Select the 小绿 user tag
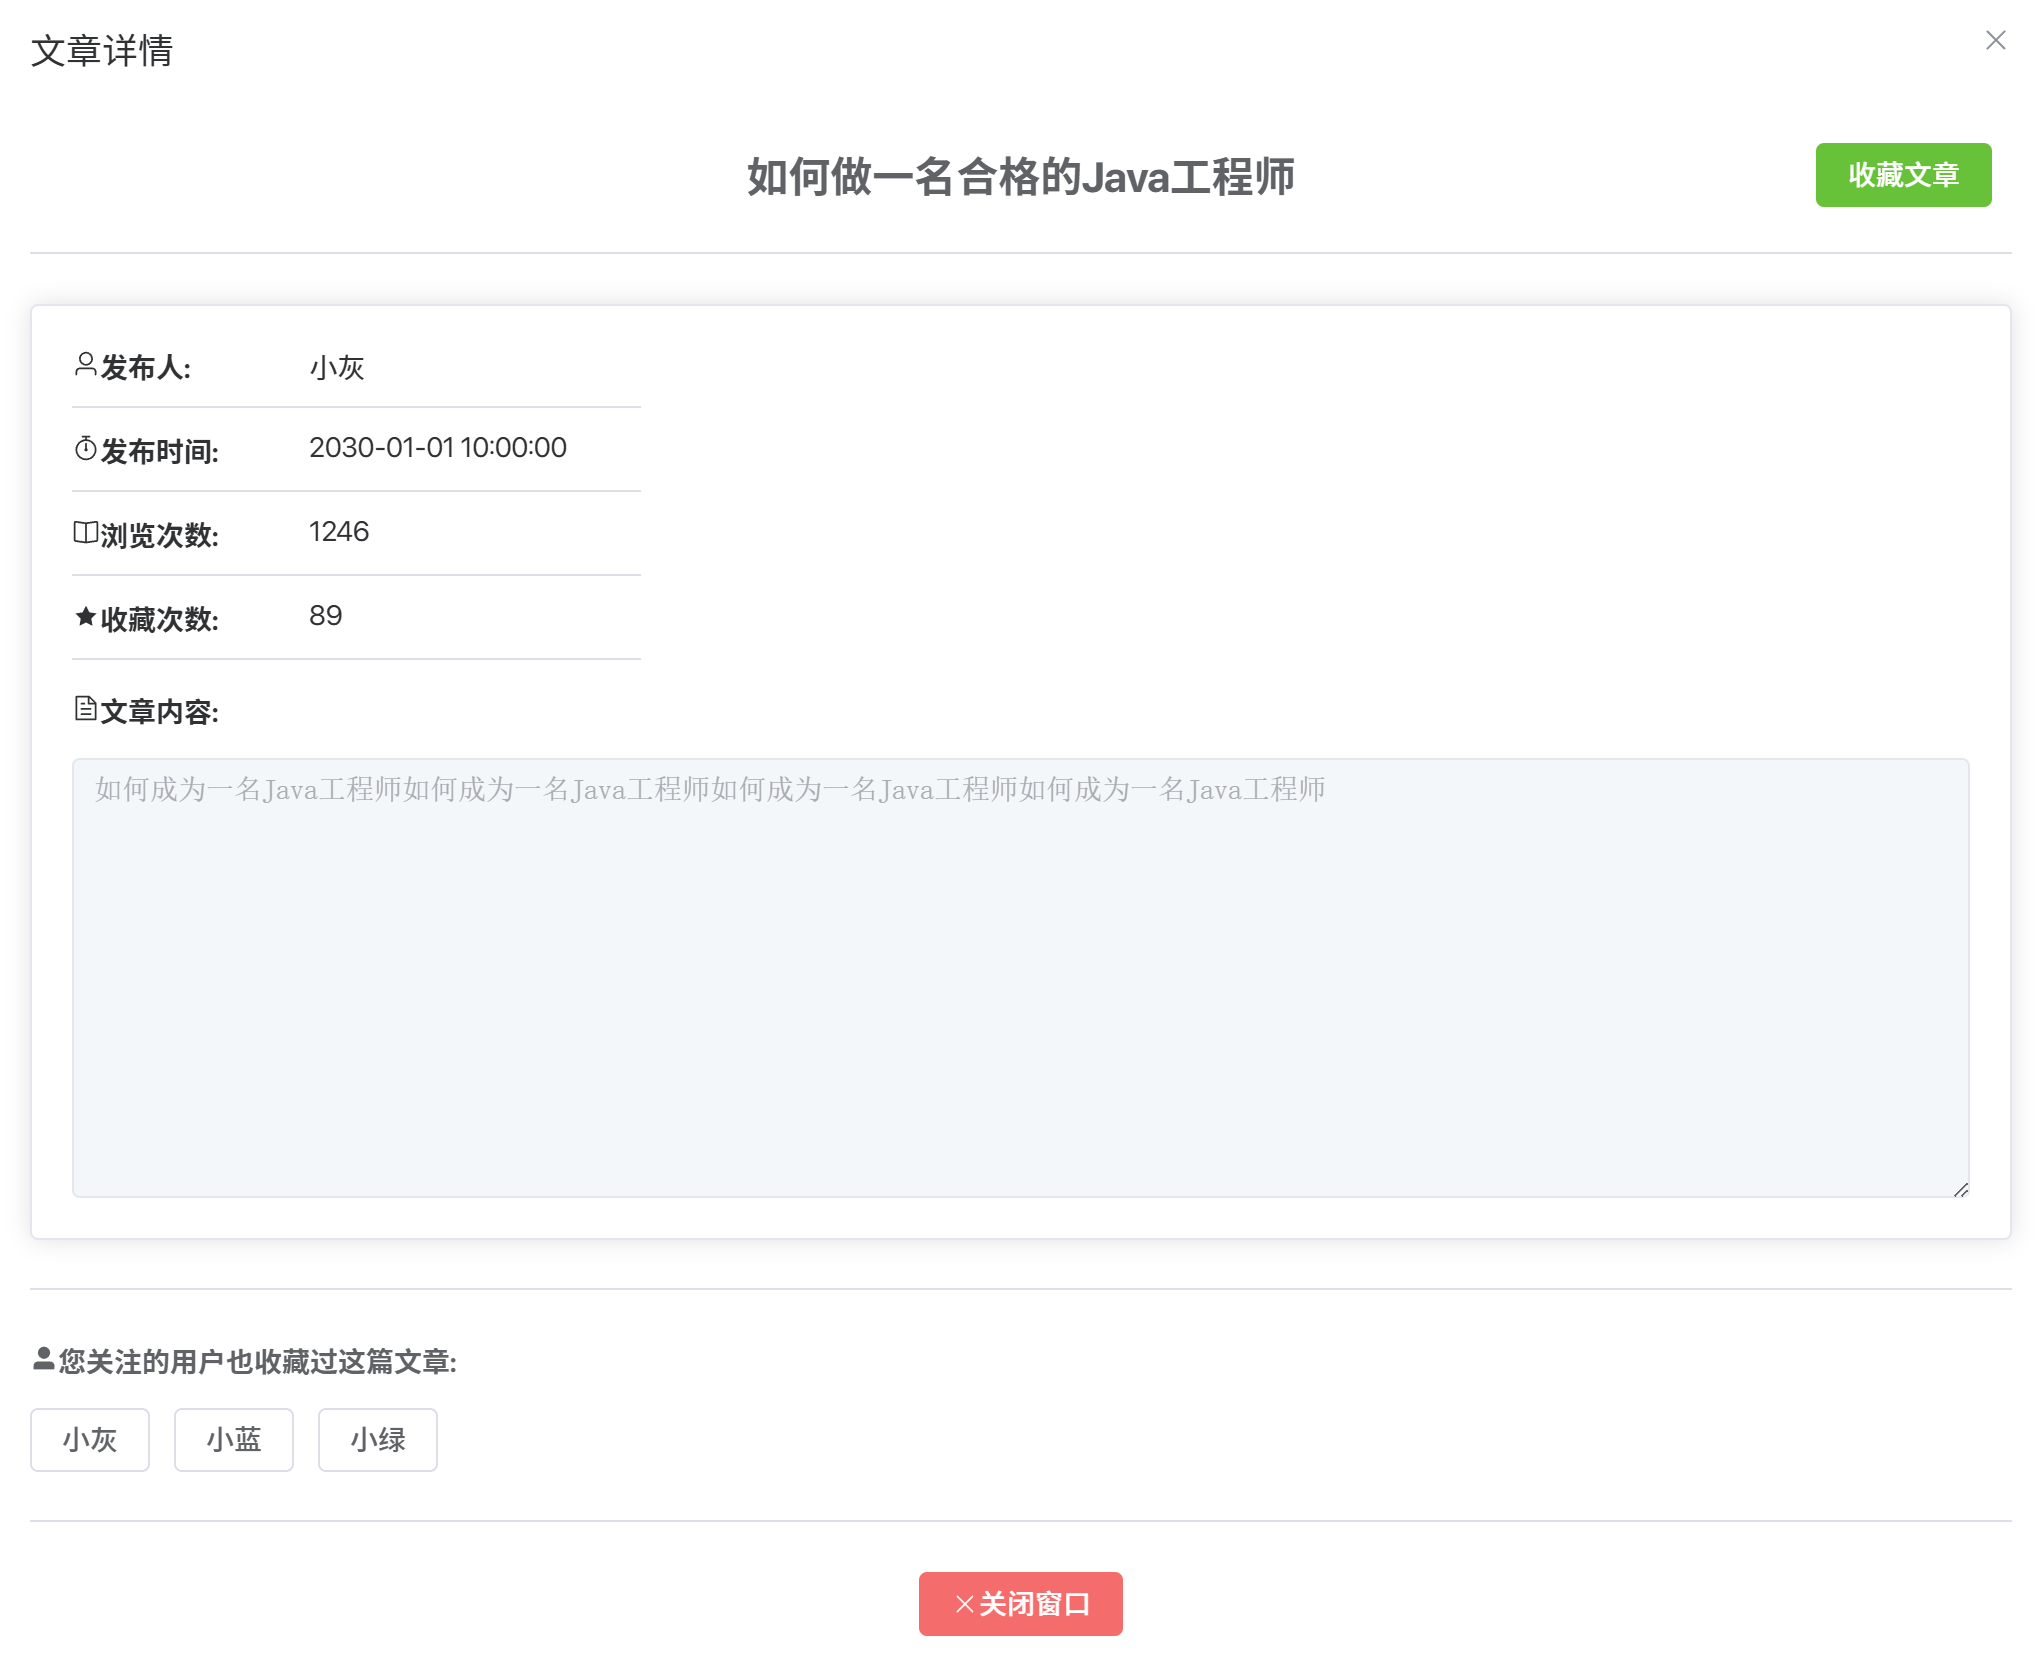Image resolution: width=2042 pixels, height=1662 pixels. [x=378, y=1439]
